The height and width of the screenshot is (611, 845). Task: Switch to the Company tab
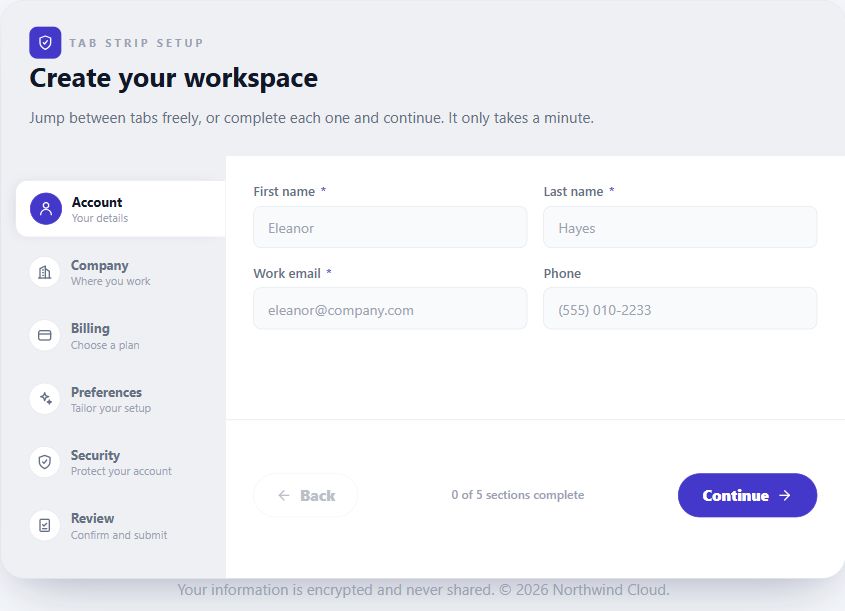pyautogui.click(x=121, y=272)
